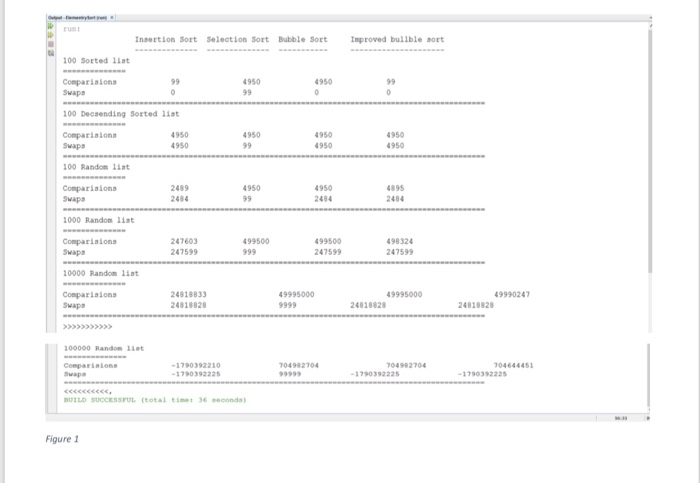Click the '1000 Random list' heading
Image resolution: width=700 pixels, height=483 pixels.
coord(99,220)
